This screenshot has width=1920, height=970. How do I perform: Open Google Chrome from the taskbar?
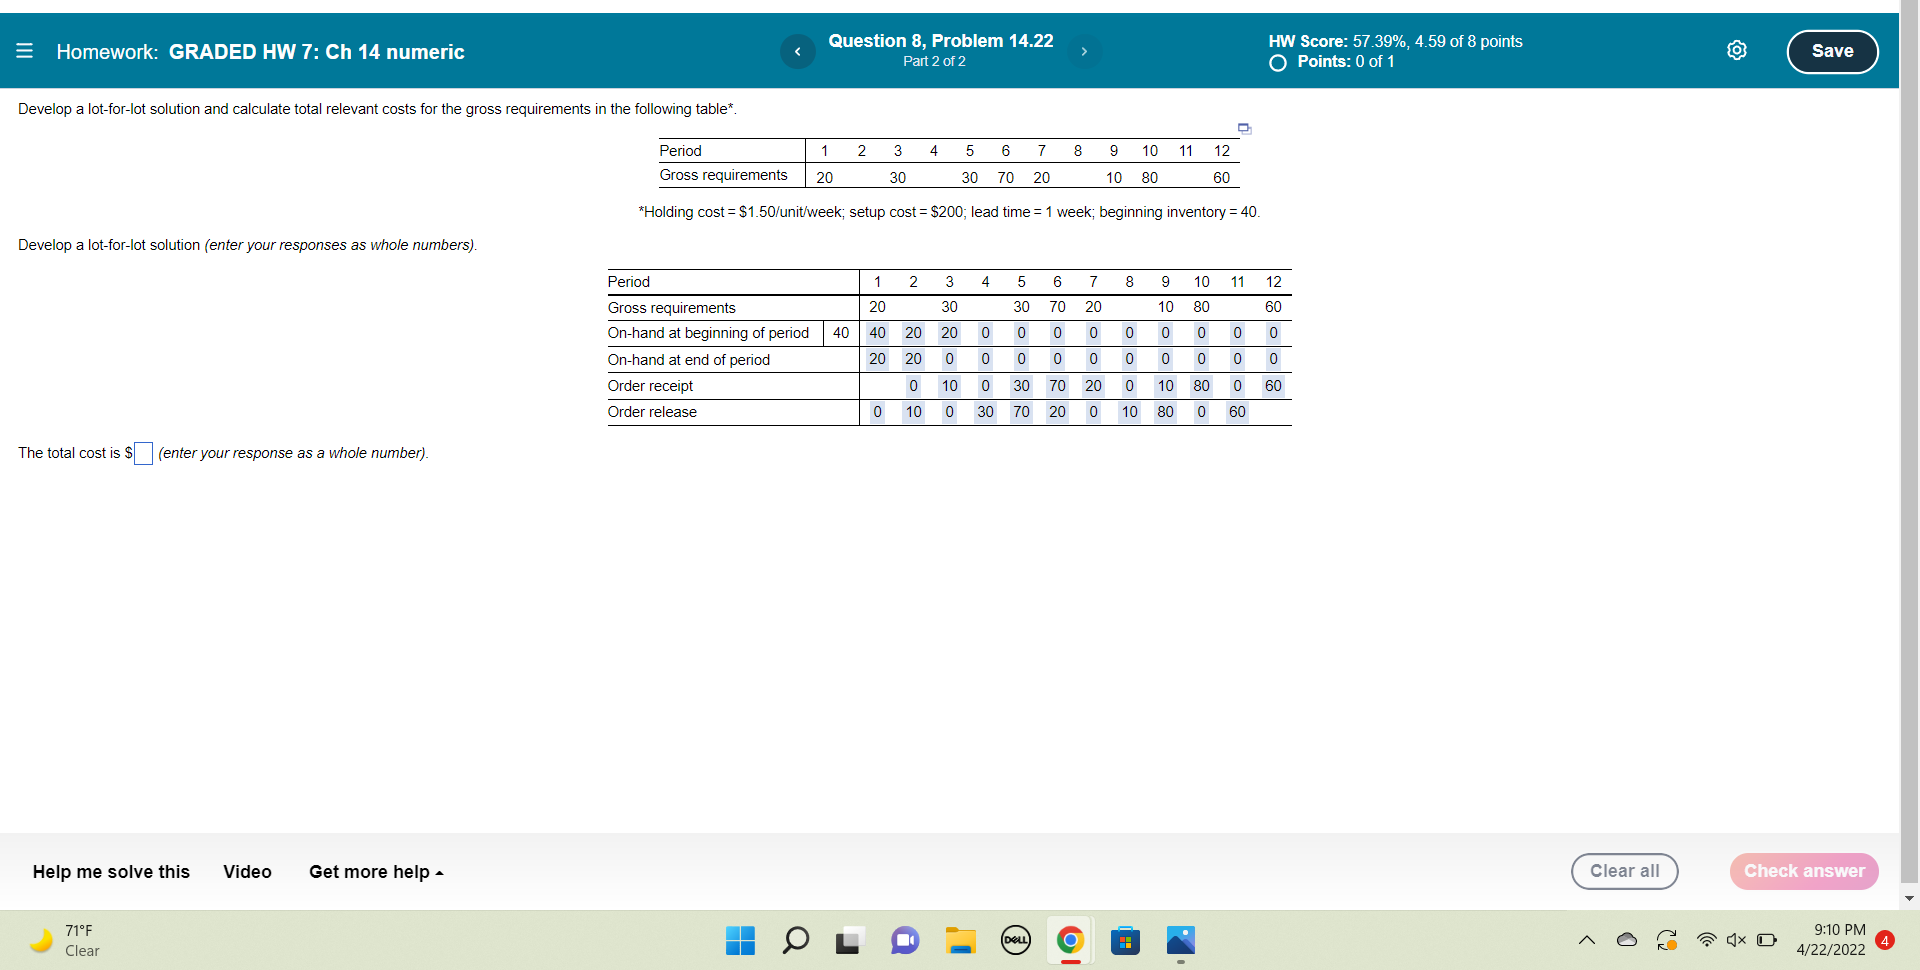click(x=1069, y=941)
